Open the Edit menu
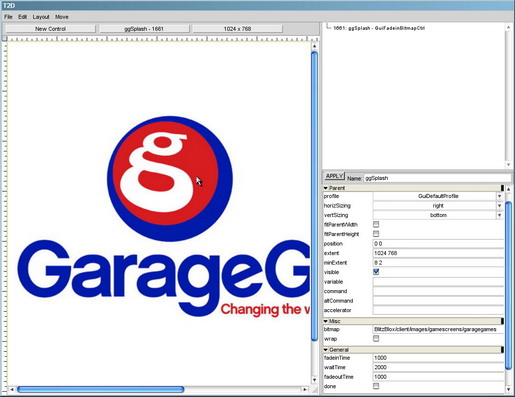515x397 pixels. (x=22, y=17)
